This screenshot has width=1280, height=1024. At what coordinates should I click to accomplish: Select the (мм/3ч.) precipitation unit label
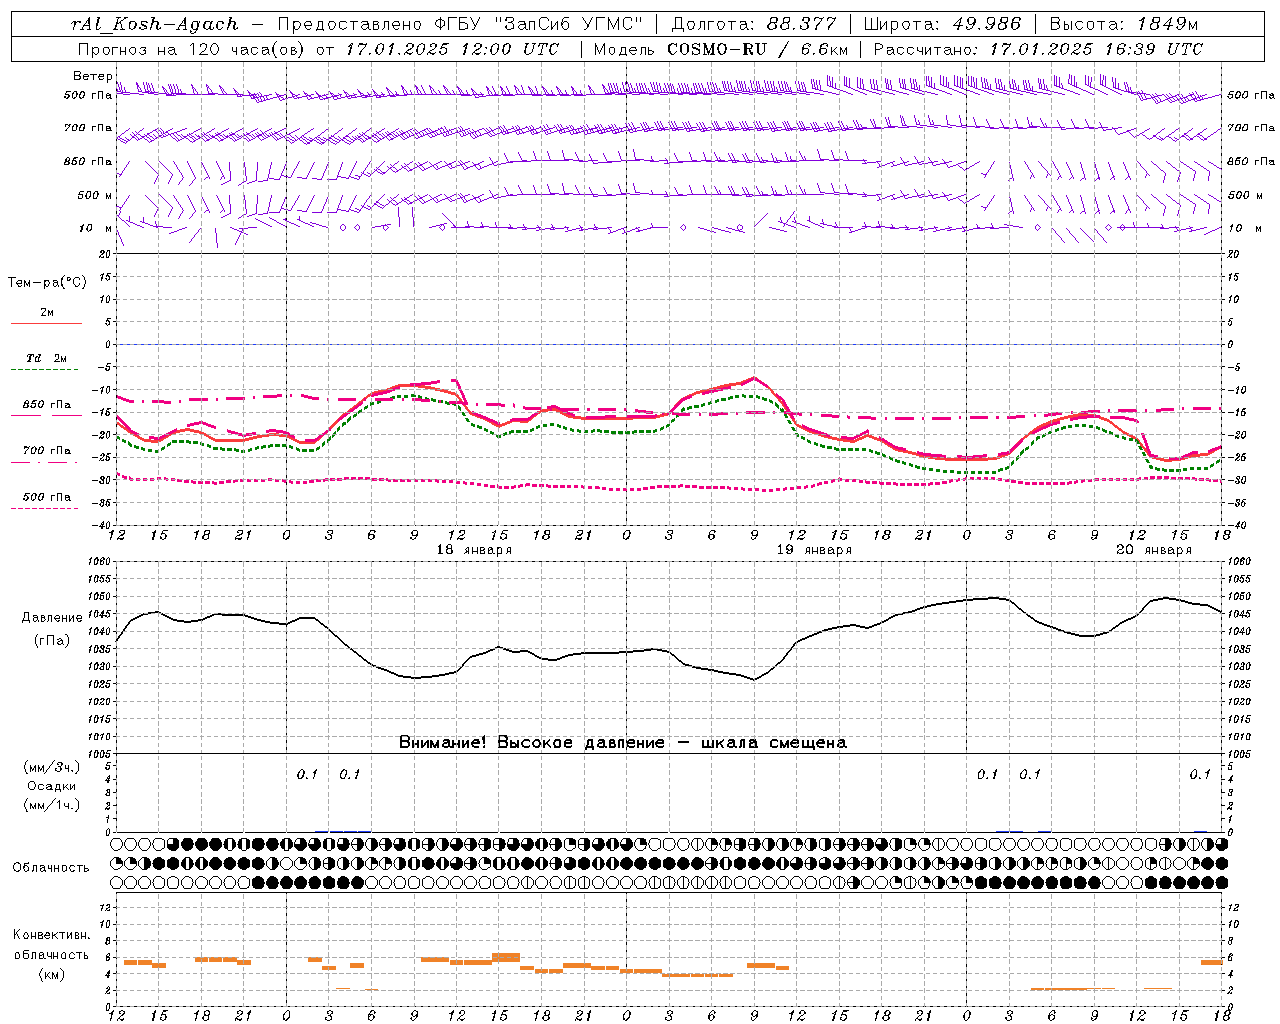[x=52, y=767]
